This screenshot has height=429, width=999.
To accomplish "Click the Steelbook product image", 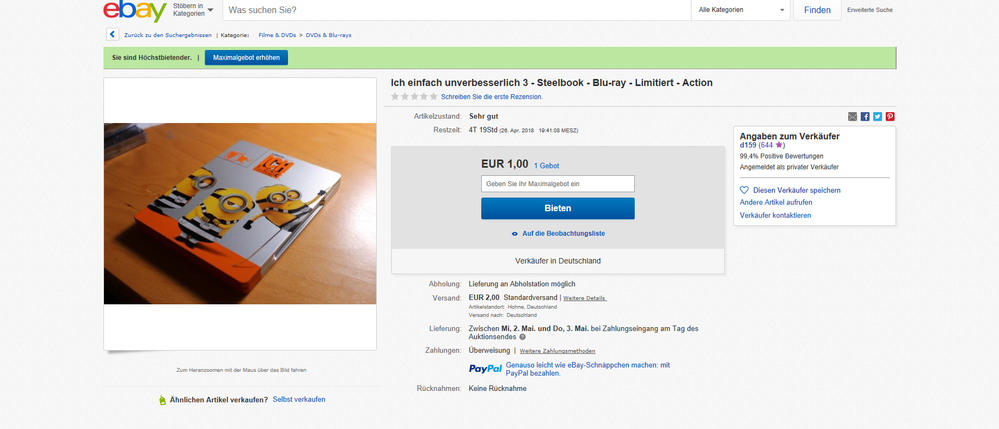I will pyautogui.click(x=239, y=213).
